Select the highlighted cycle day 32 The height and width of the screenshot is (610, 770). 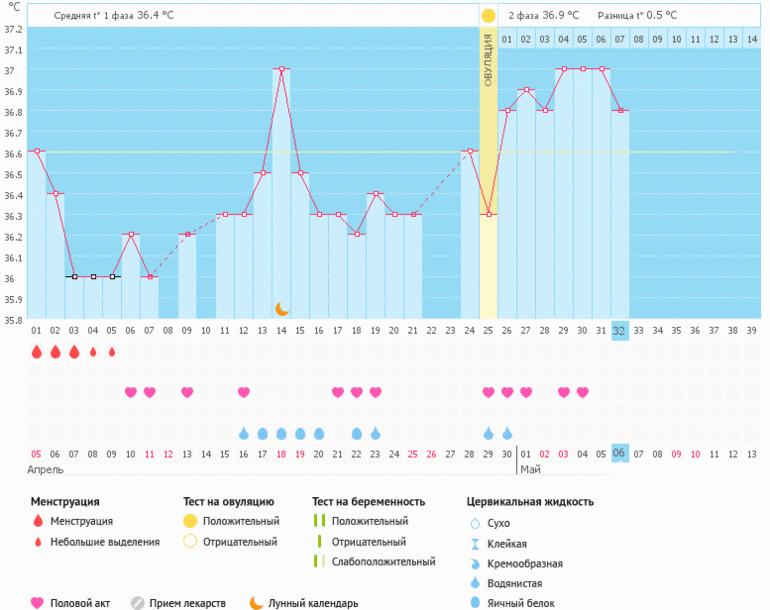pyautogui.click(x=620, y=330)
